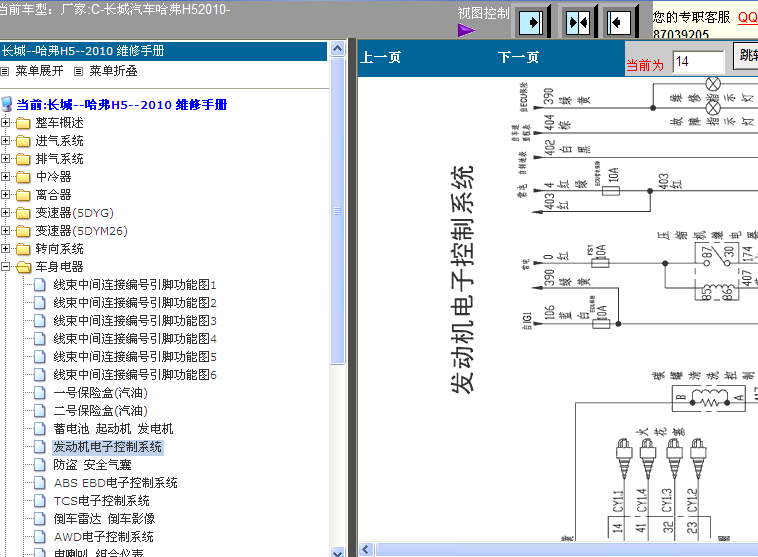Open 线束中间连接编号引脚功能图4
The height and width of the screenshot is (557, 758).
coord(135,338)
